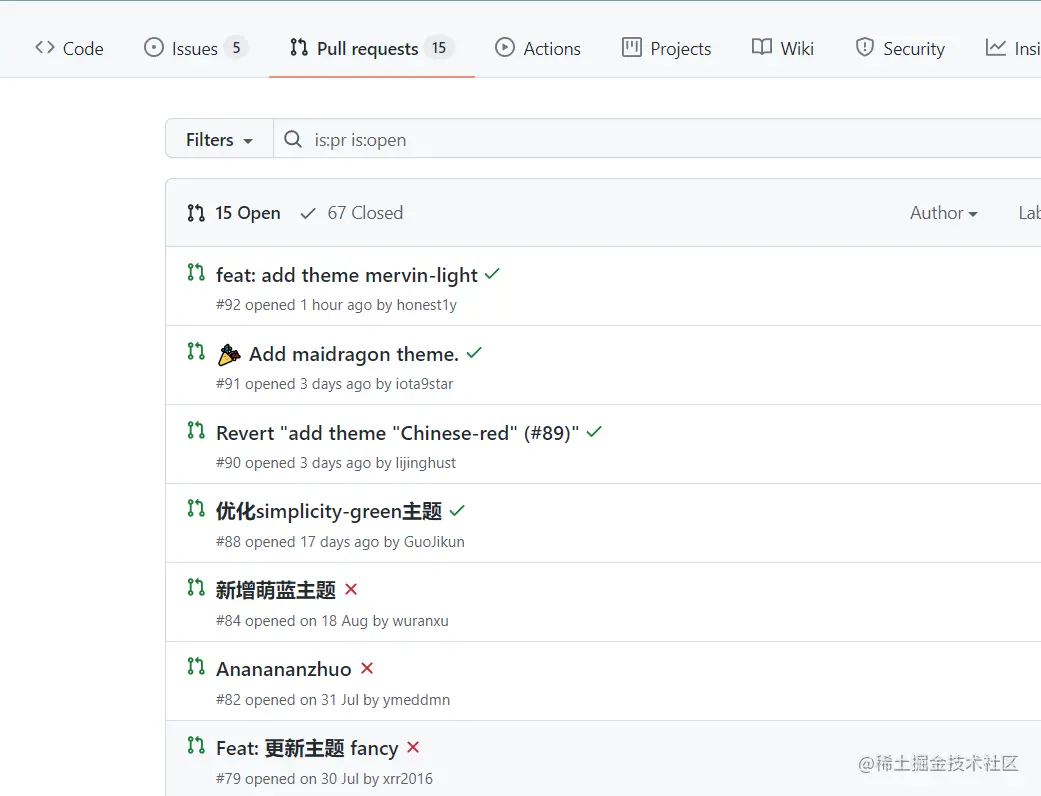The width and height of the screenshot is (1041, 796).
Task: Open the Wiki tab
Action: click(783, 48)
